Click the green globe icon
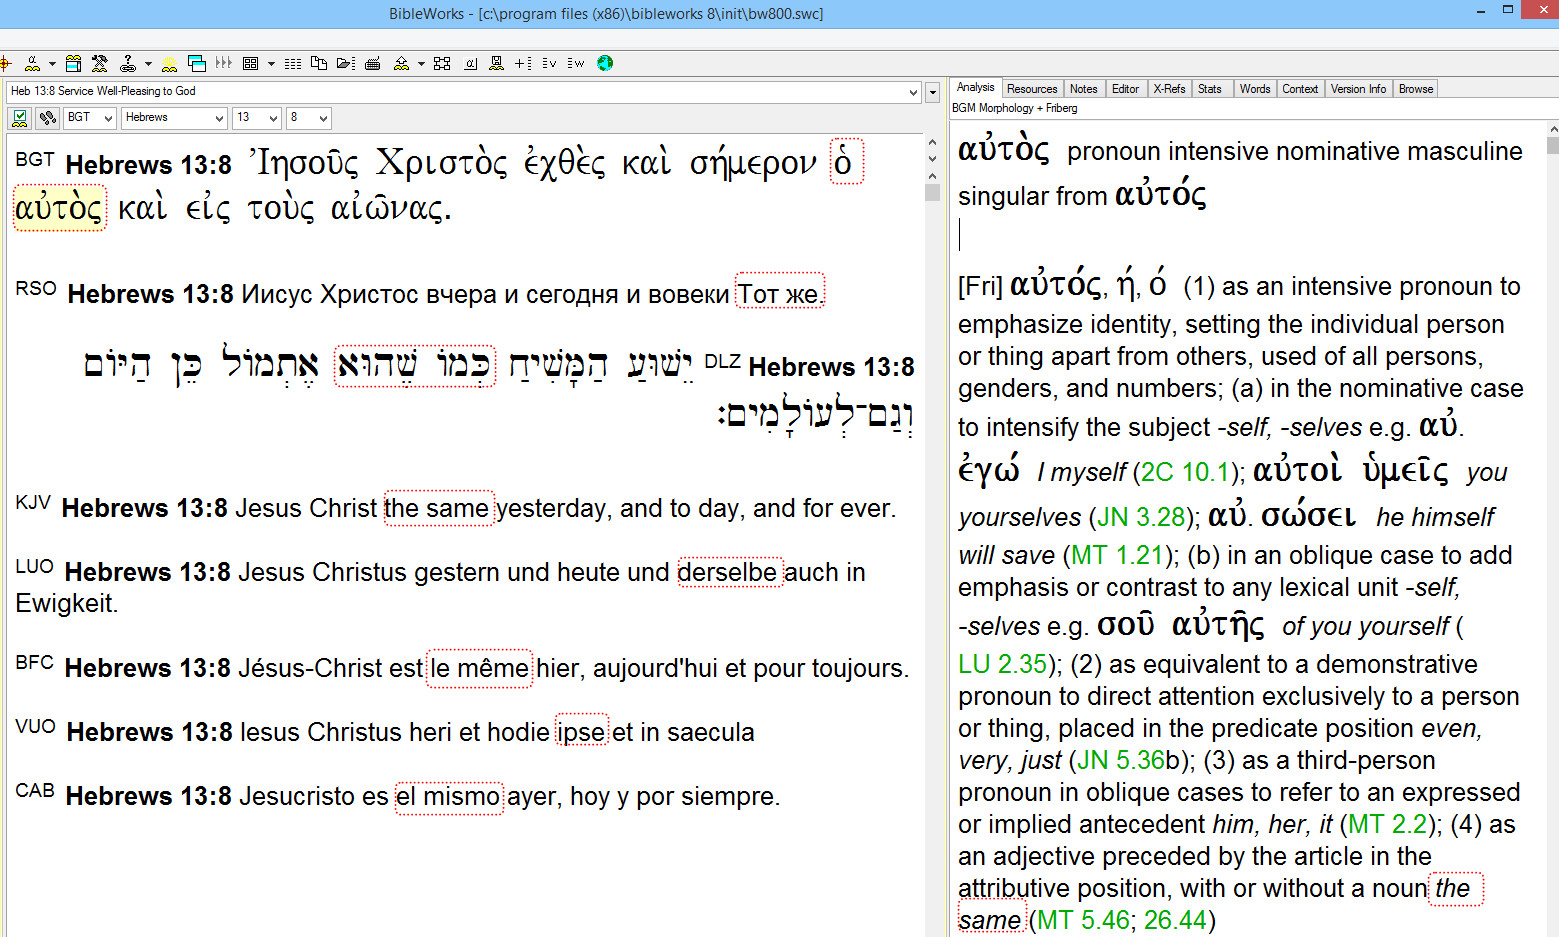1559x937 pixels. (605, 63)
